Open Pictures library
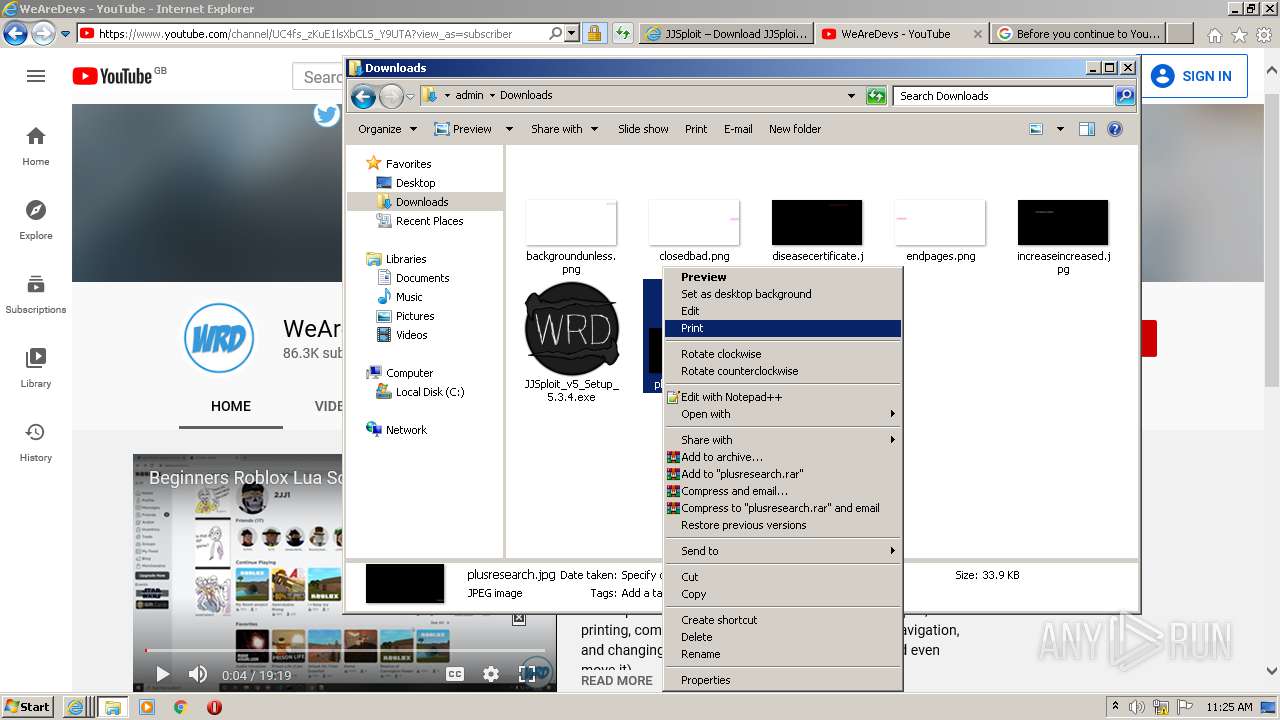Image resolution: width=1280 pixels, height=720 pixels. (415, 316)
